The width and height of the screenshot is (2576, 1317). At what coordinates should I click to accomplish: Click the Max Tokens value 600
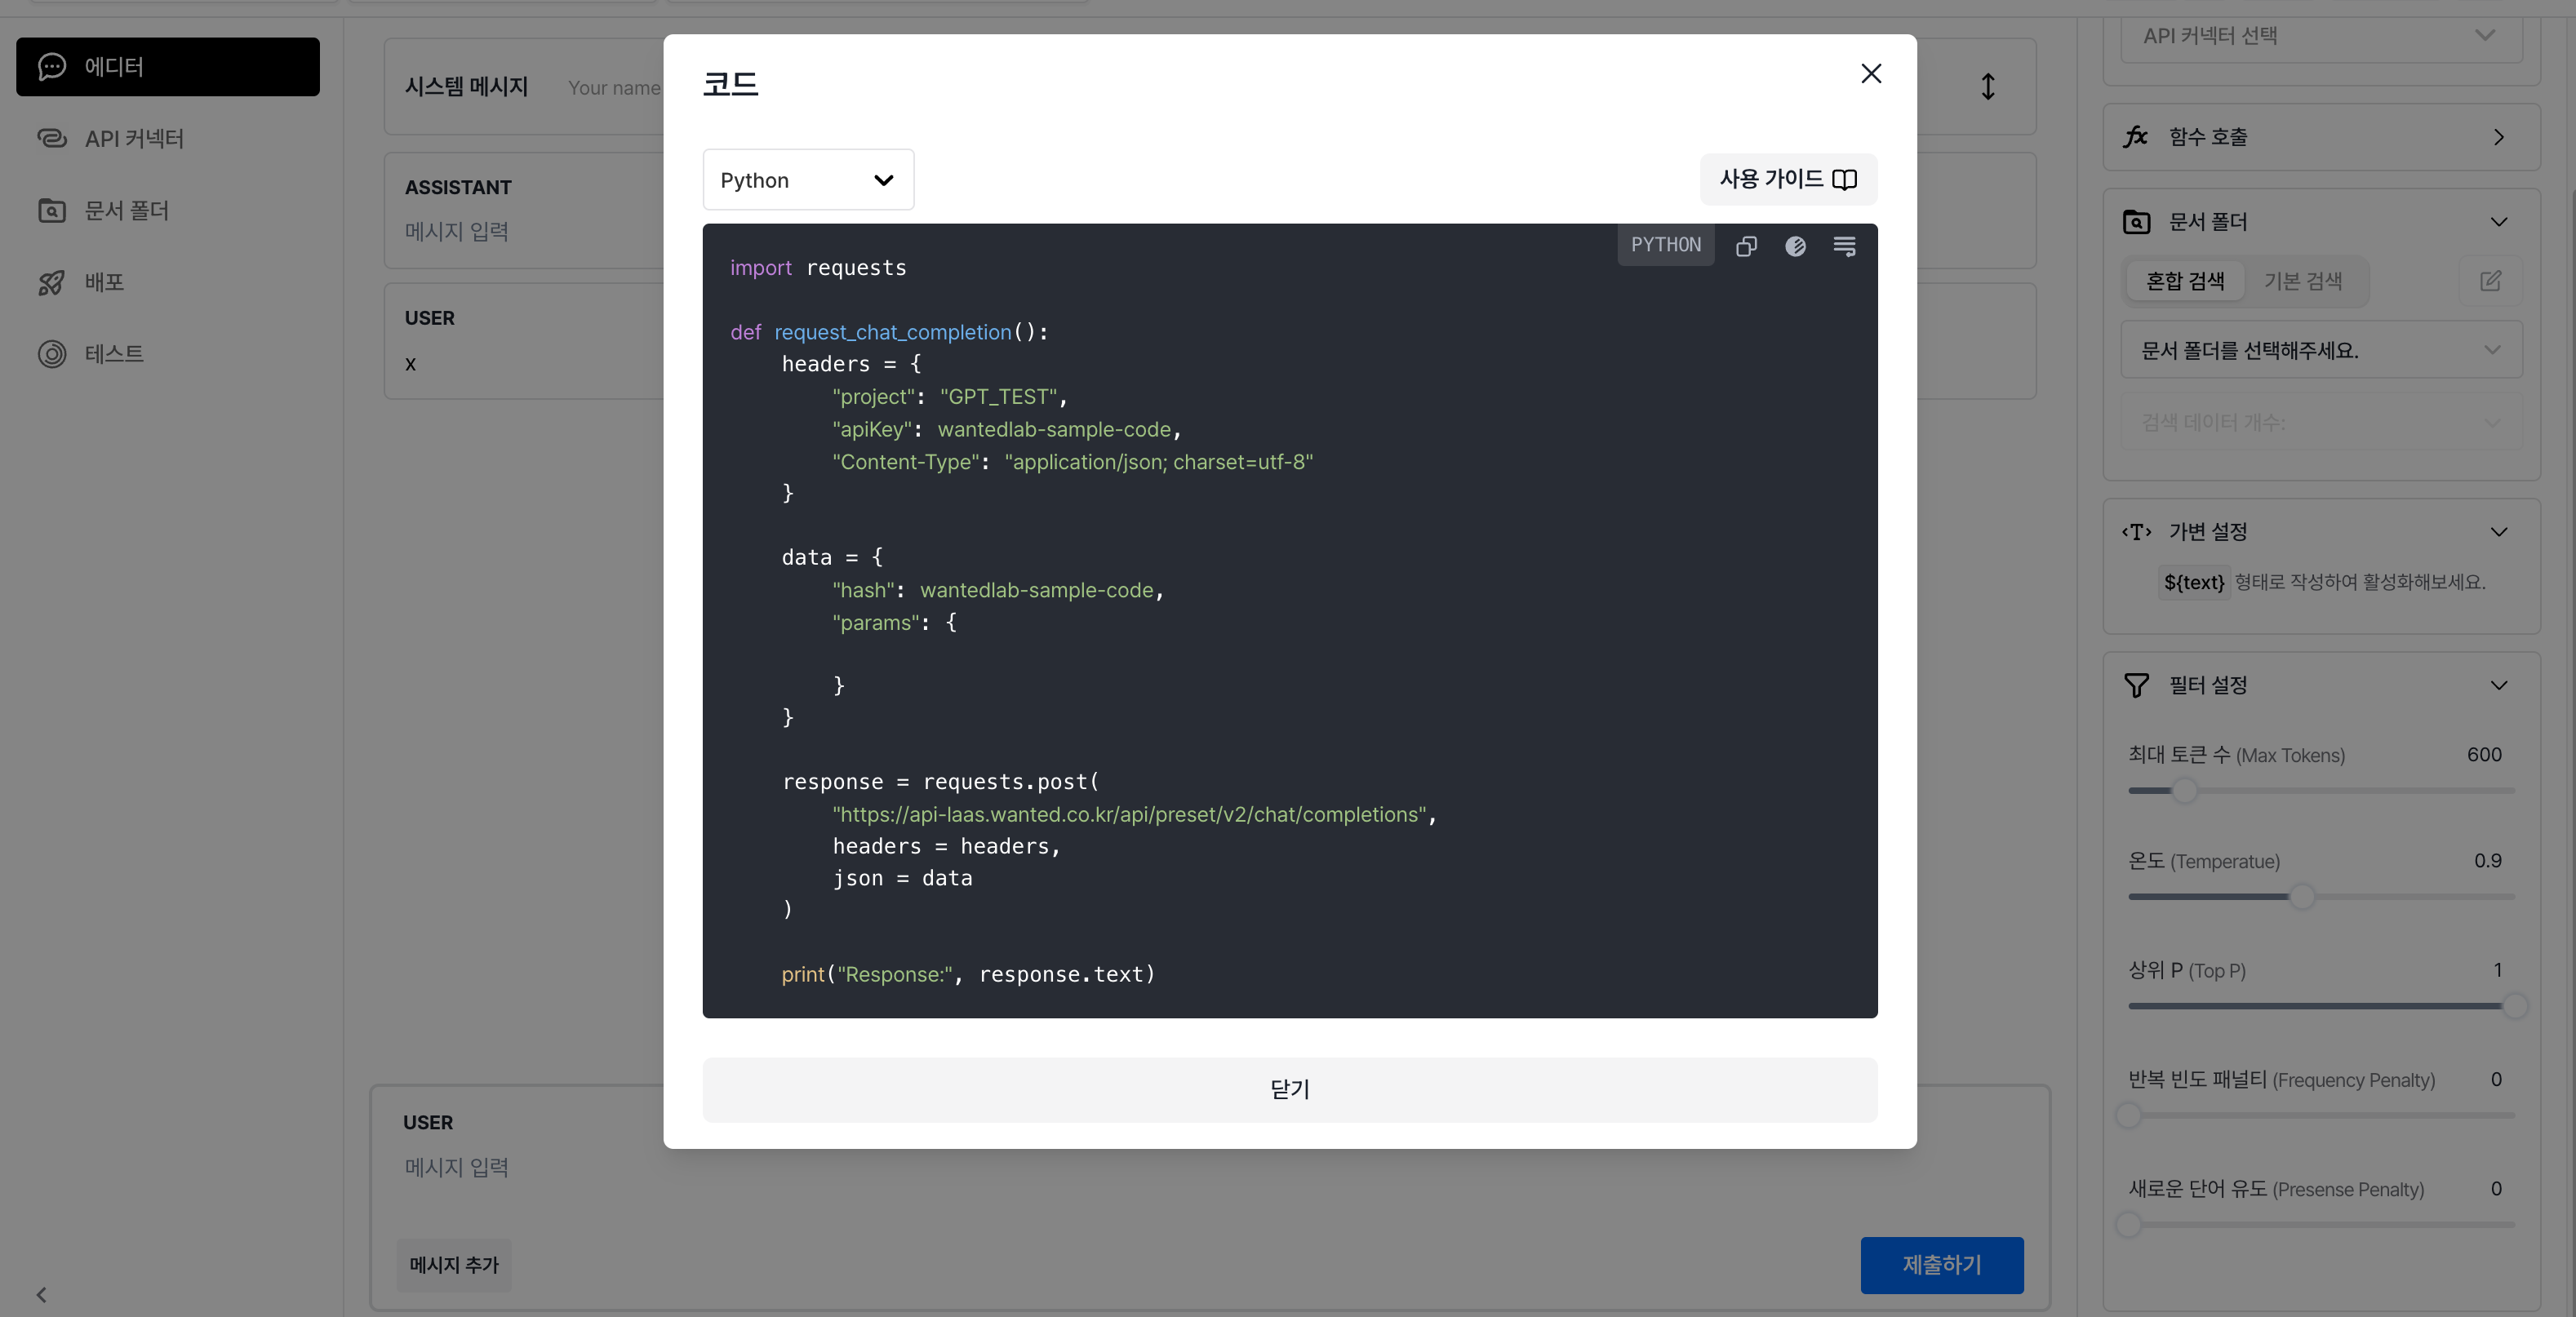[x=2484, y=755]
